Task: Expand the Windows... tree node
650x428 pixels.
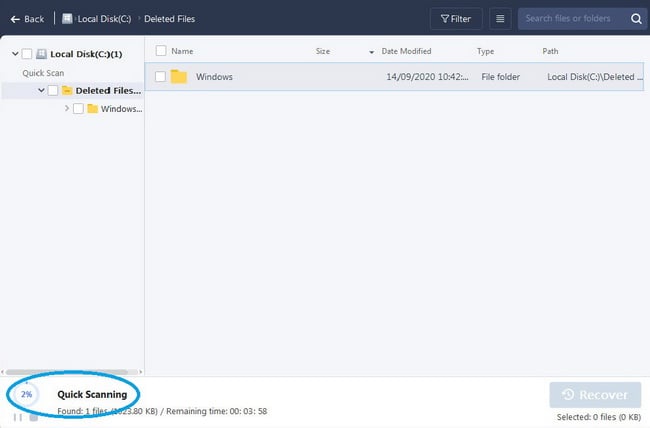Action: (67, 108)
